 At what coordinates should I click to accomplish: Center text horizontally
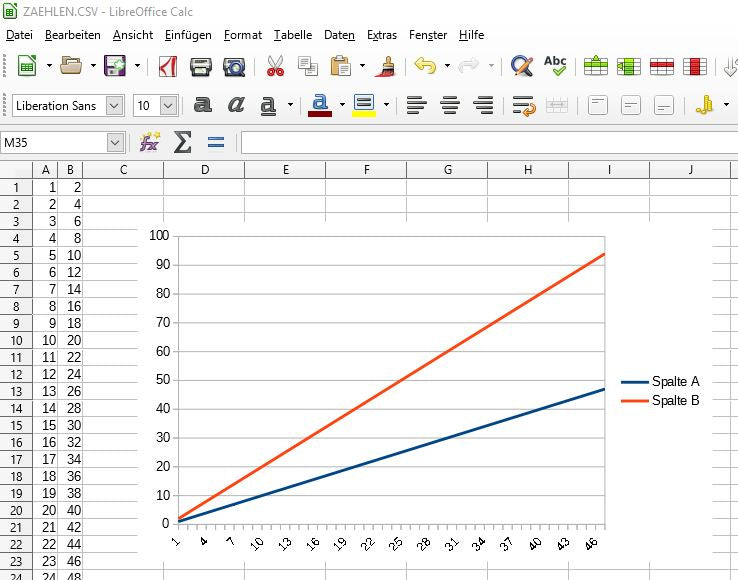click(x=450, y=105)
